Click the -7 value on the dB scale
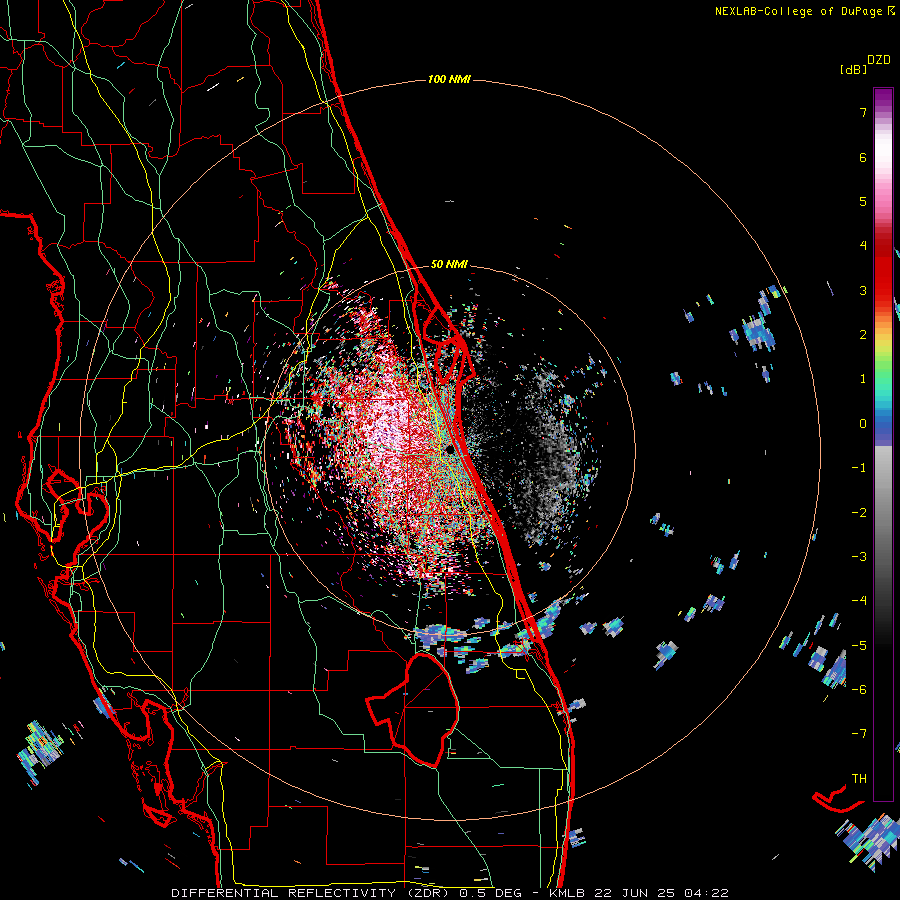Viewport: 900px width, 900px height. (x=859, y=734)
